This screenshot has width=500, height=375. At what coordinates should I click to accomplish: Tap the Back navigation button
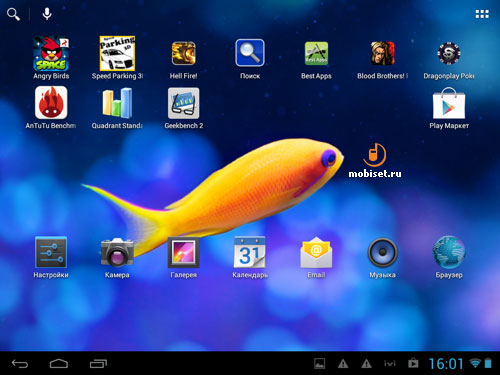[20, 364]
